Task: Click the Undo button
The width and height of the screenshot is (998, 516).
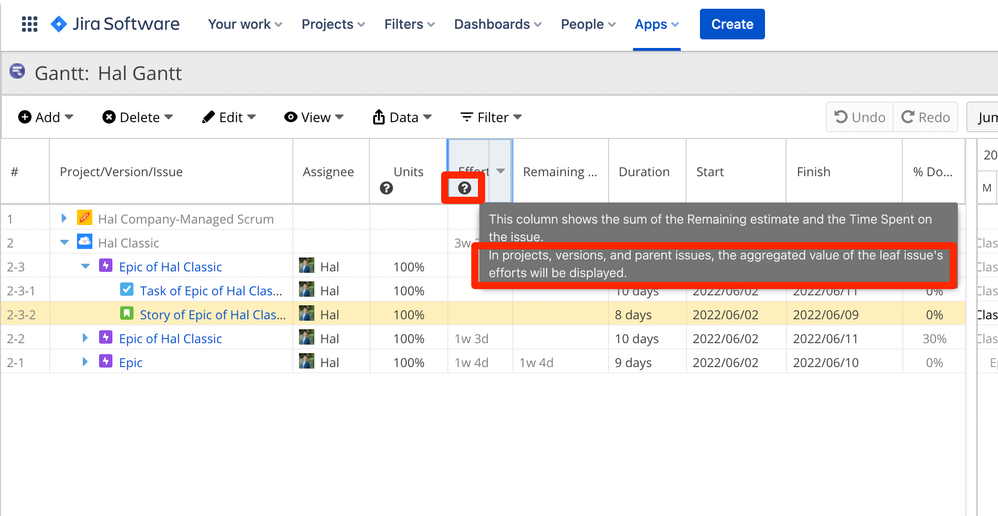Action: (860, 117)
